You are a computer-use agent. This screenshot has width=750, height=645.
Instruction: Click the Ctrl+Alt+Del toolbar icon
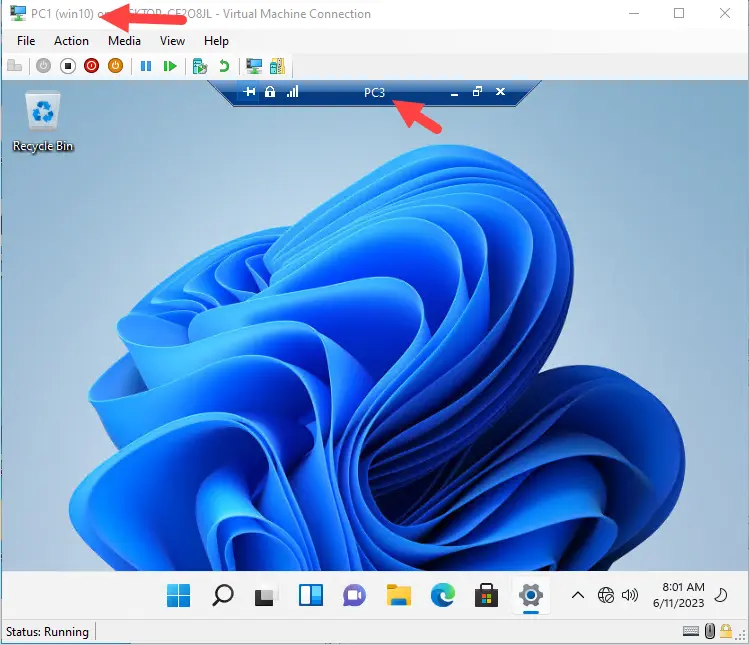[x=15, y=66]
